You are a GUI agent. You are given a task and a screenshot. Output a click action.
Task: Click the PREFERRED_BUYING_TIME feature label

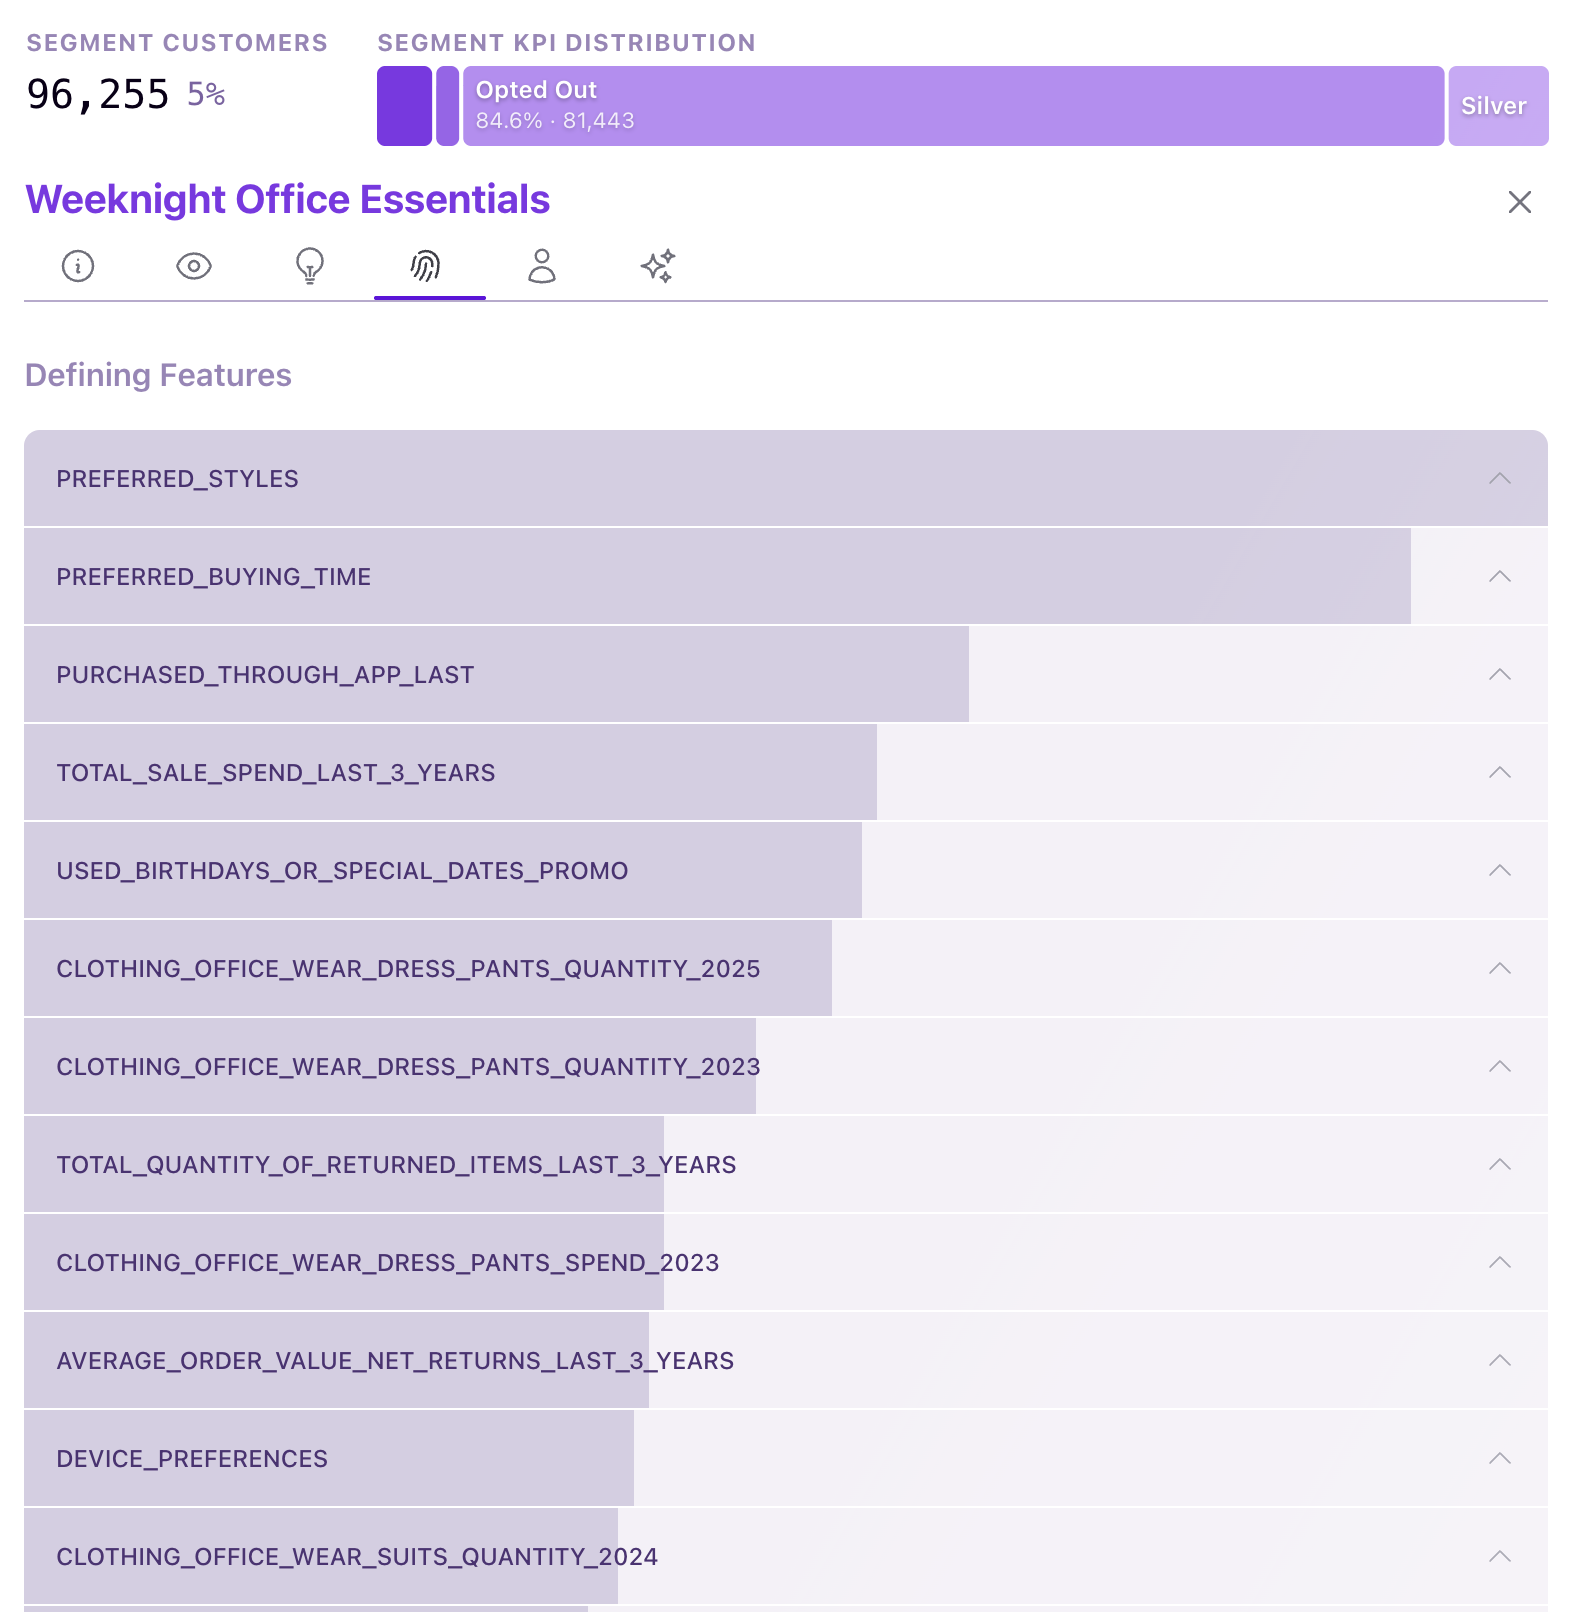(213, 577)
